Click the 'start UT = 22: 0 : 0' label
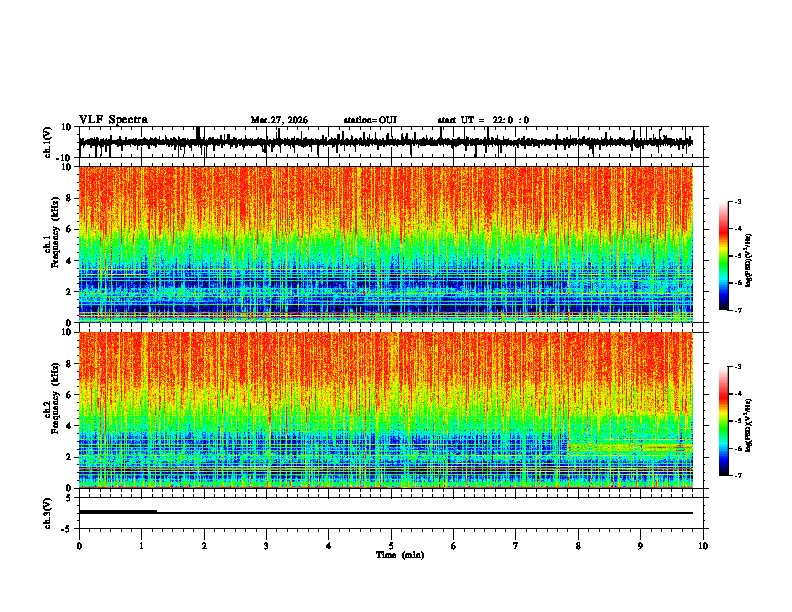This screenshot has height=612, width=792. click(x=483, y=120)
